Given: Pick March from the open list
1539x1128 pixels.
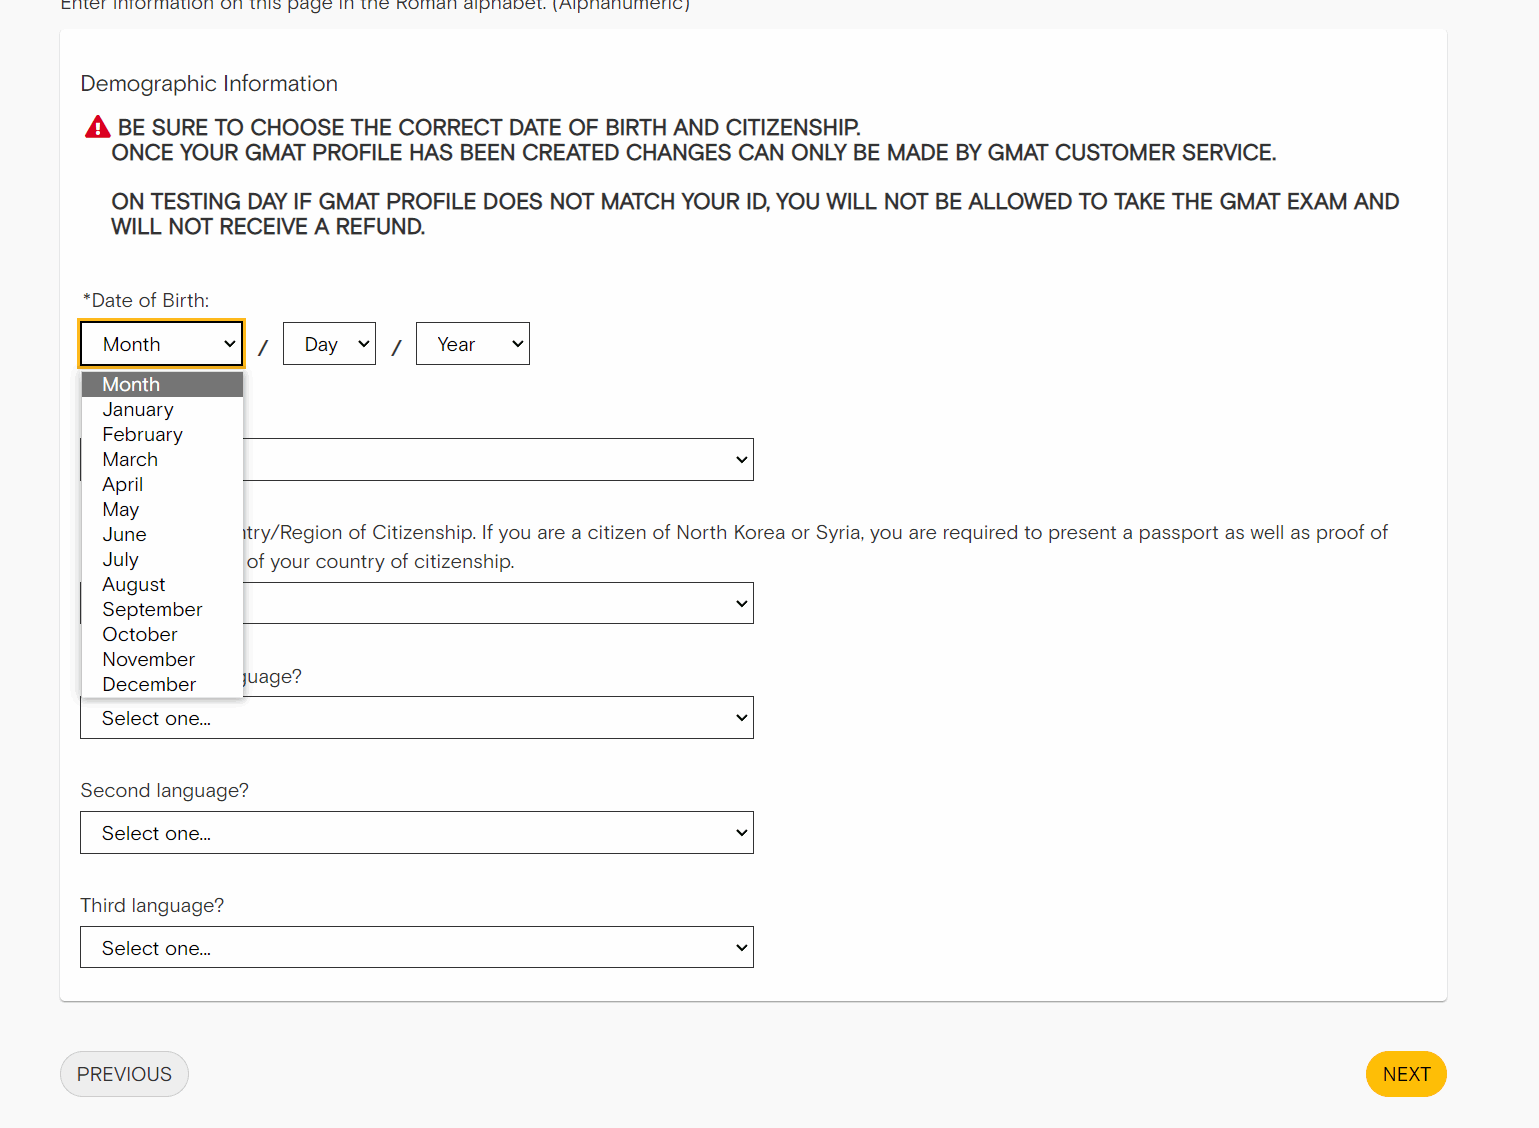Looking at the screenshot, I should 130,460.
